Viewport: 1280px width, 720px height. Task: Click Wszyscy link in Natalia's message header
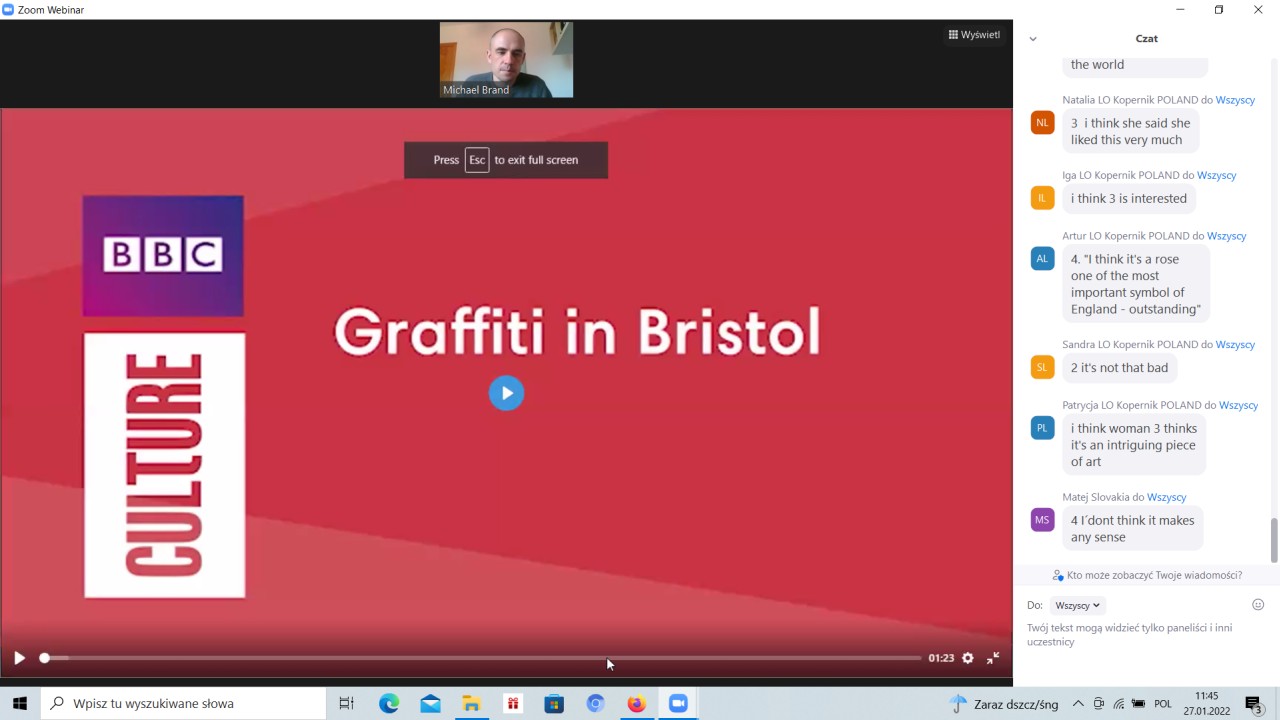tap(1235, 100)
